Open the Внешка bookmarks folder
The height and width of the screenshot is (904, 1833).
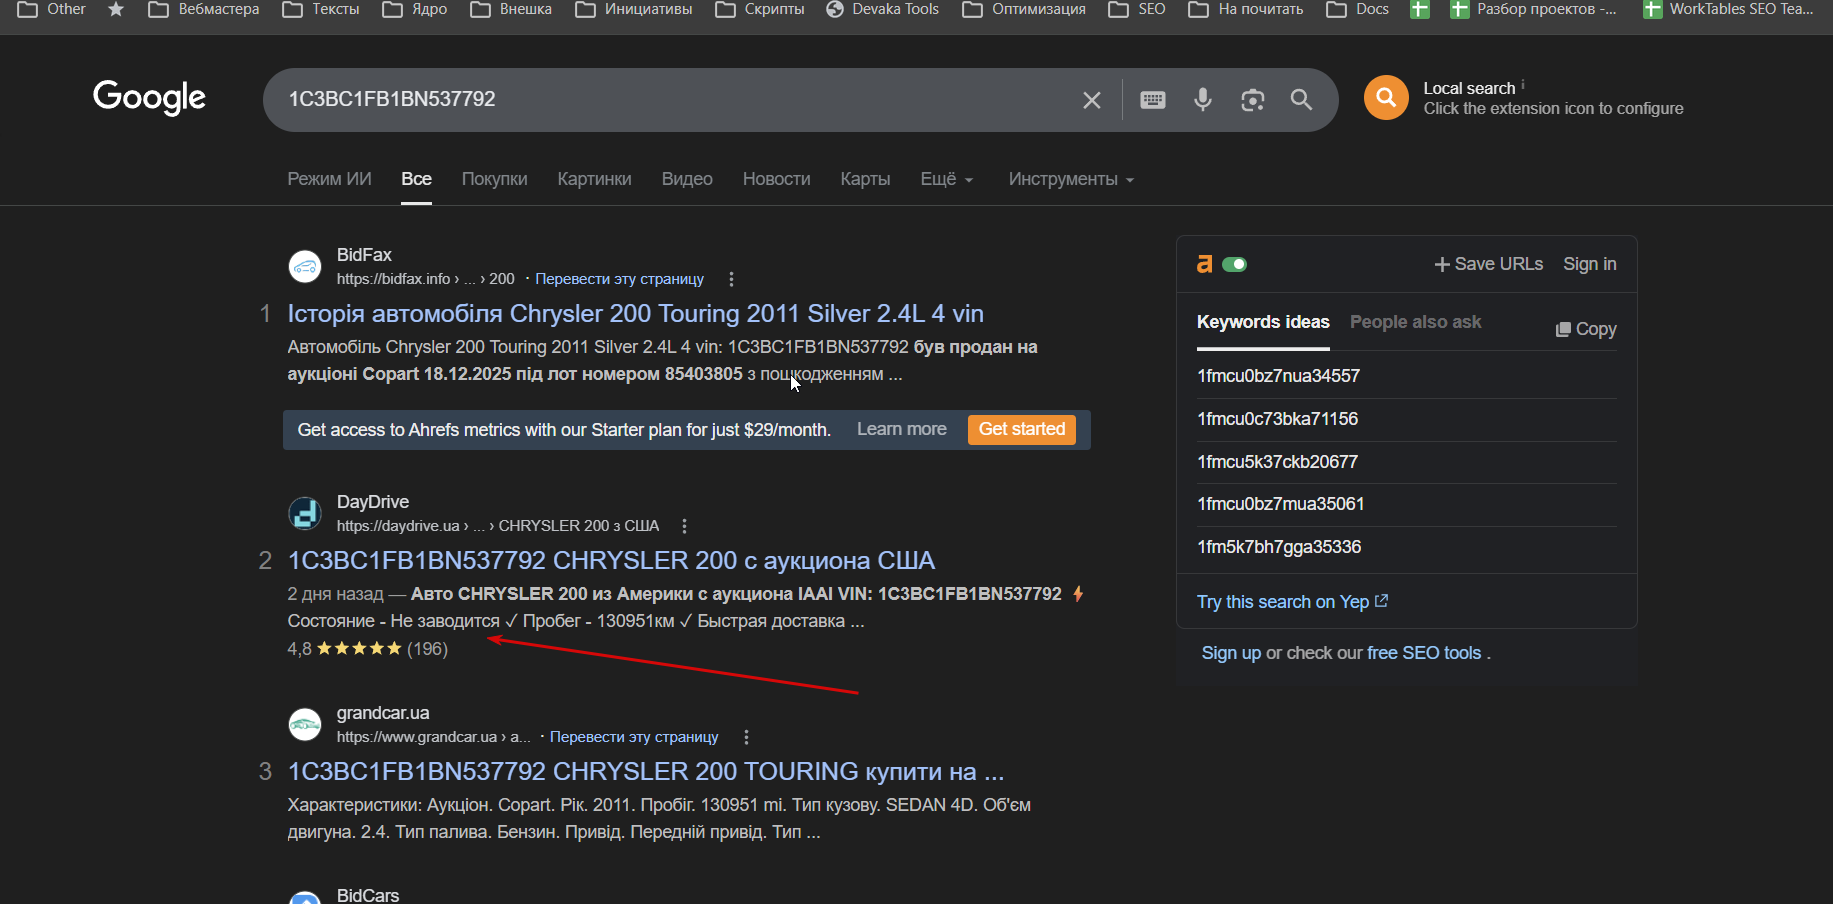coord(511,9)
